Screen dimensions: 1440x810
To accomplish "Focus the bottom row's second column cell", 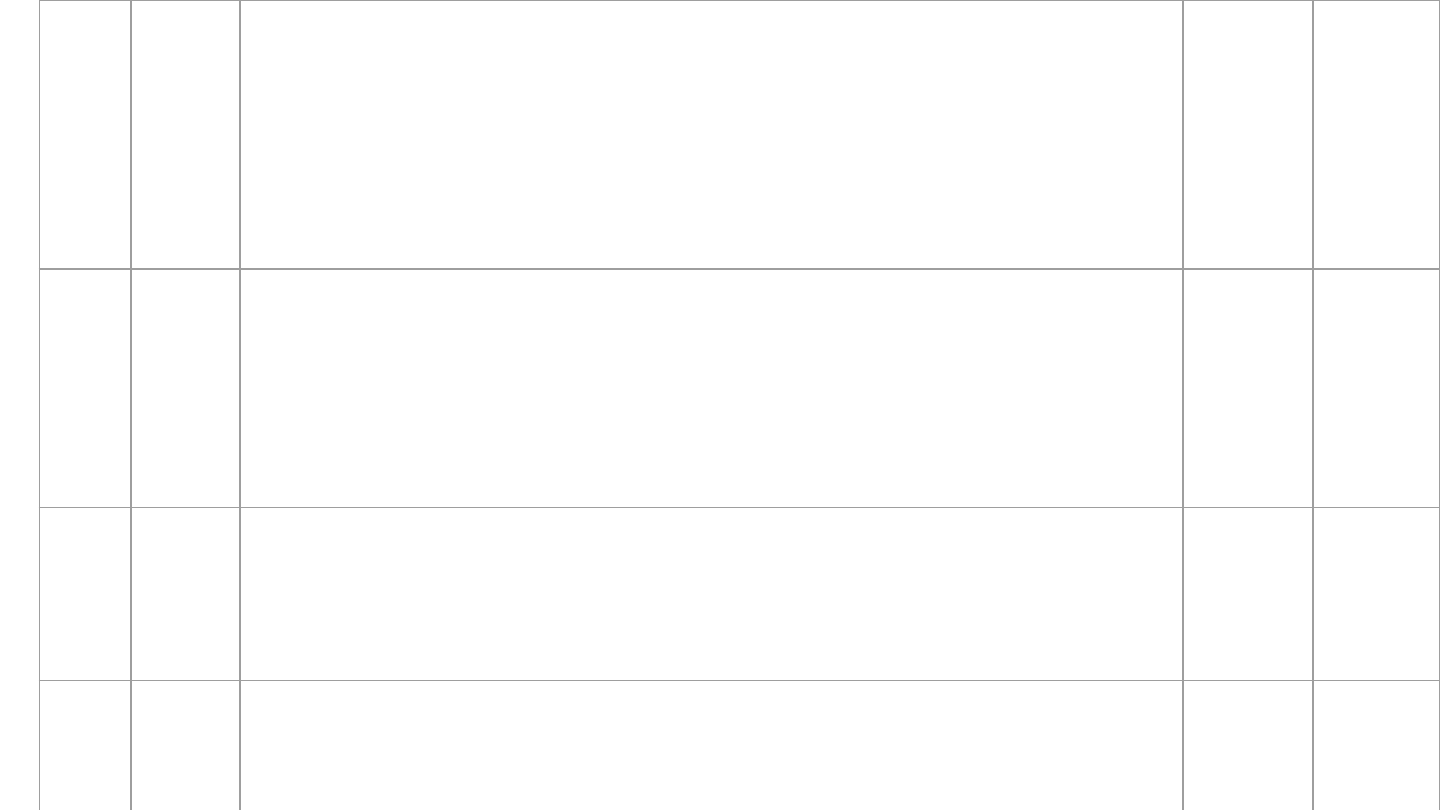I will 185,745.
